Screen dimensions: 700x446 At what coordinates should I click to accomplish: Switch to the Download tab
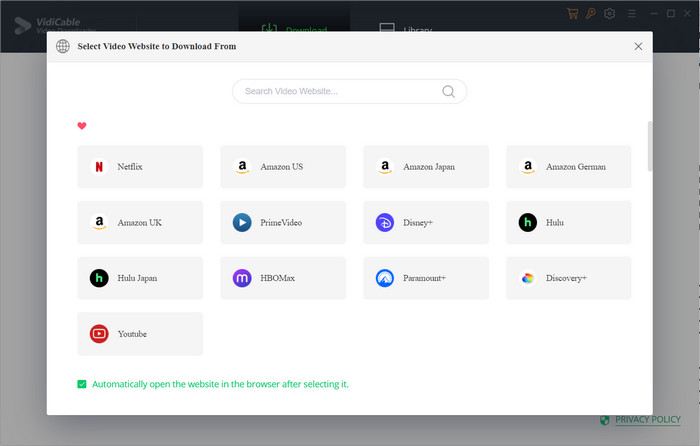[294, 29]
